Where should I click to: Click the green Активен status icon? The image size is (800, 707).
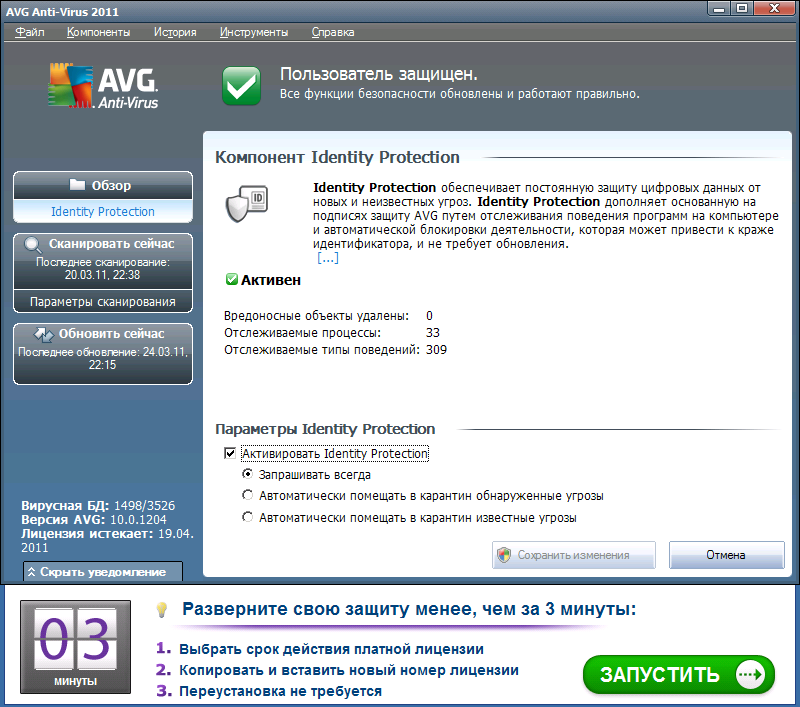[x=232, y=279]
